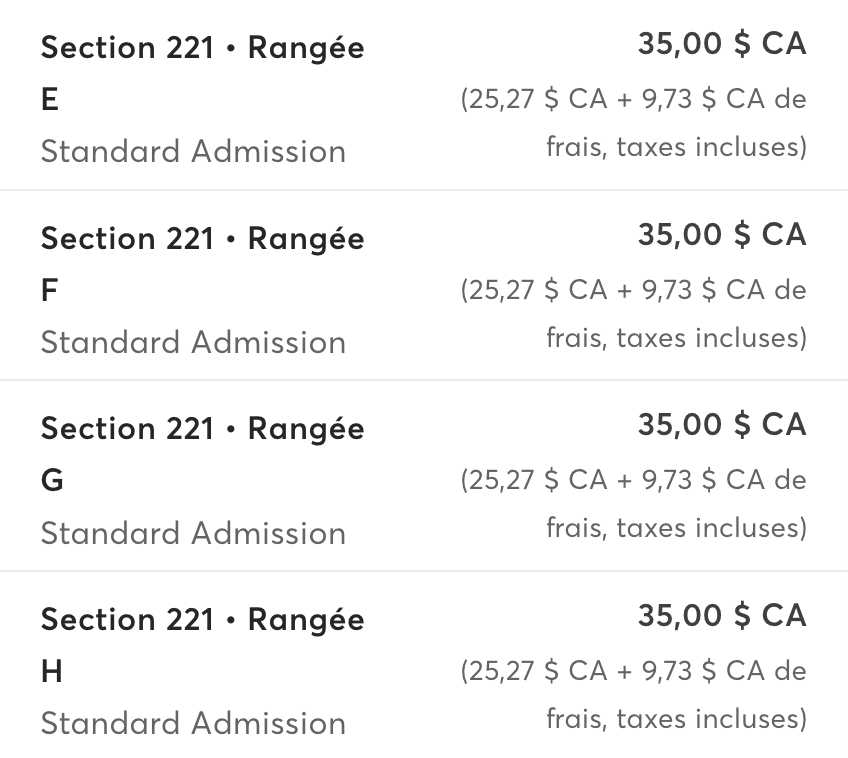
Task: Click the fee breakdown text for Rangée E
Action: click(x=633, y=123)
